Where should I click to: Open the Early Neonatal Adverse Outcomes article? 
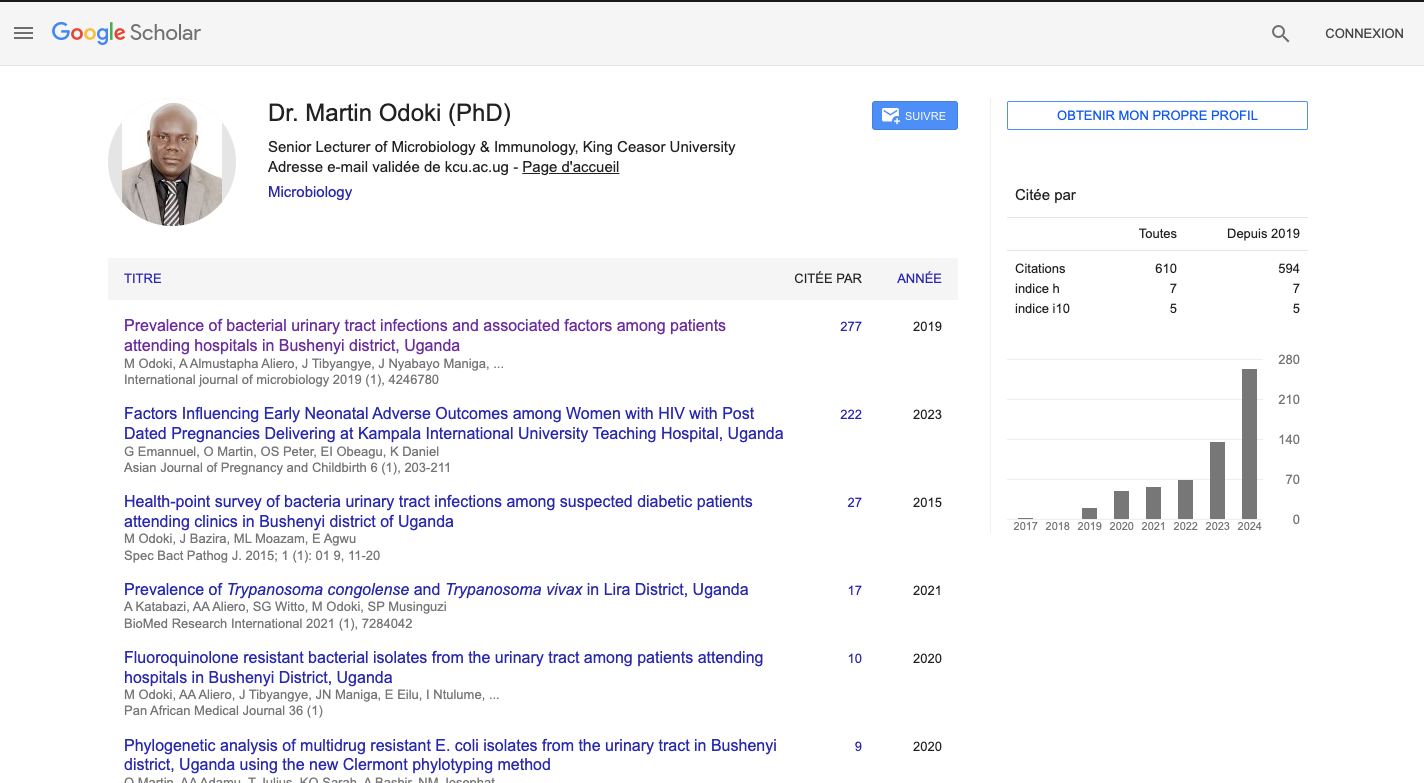[x=452, y=423]
